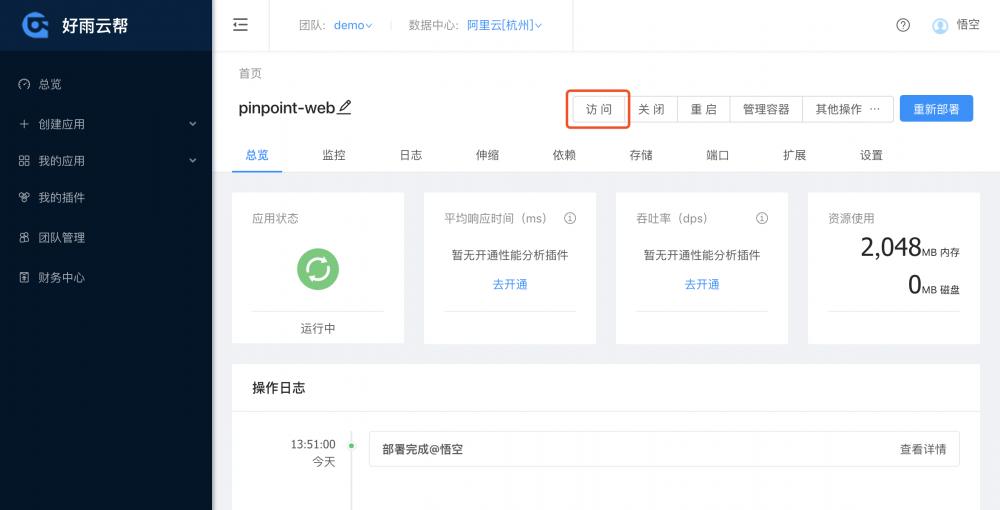Click the 好雨云帮 logo icon
The width and height of the screenshot is (1000, 510).
tap(35, 26)
